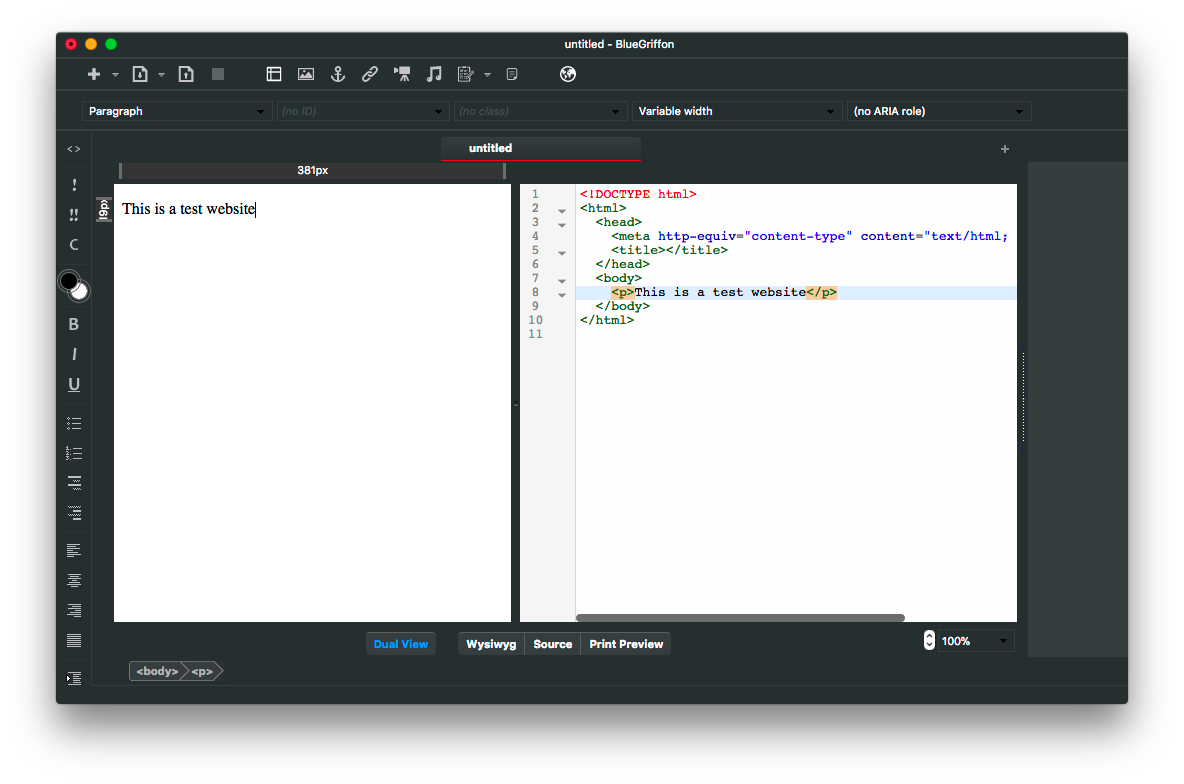
Task: Switch to Source view
Action: pyautogui.click(x=553, y=644)
